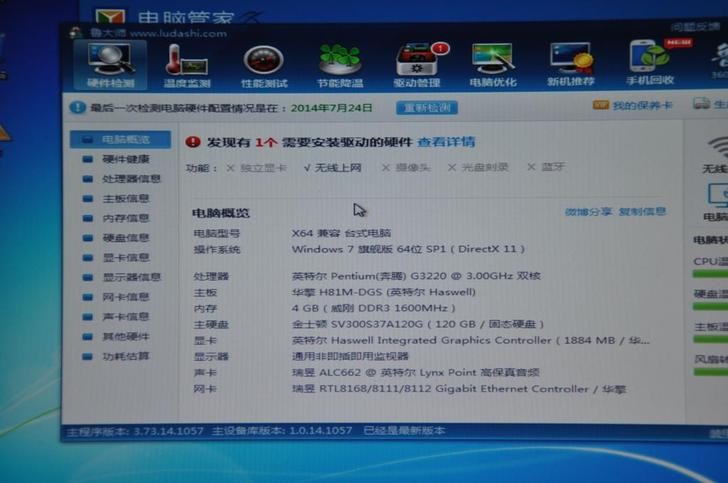Click the 问题反馈 feedback link
The height and width of the screenshot is (483, 728).
coord(695,27)
